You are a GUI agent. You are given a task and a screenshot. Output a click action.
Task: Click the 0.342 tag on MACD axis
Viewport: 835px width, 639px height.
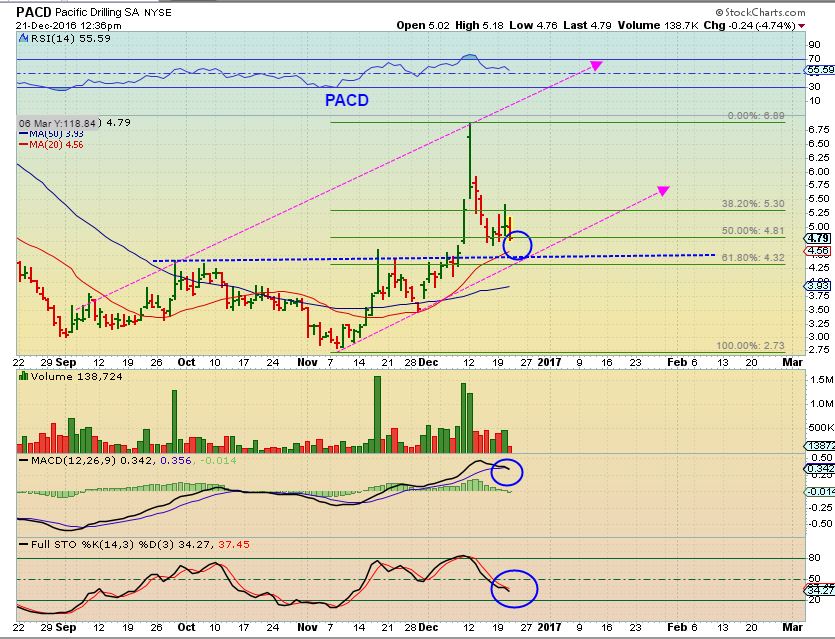coord(820,469)
